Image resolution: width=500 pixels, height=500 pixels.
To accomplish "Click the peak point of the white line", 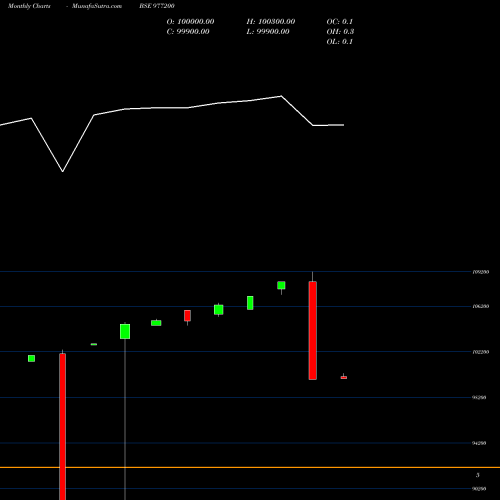I will pyautogui.click(x=281, y=96).
